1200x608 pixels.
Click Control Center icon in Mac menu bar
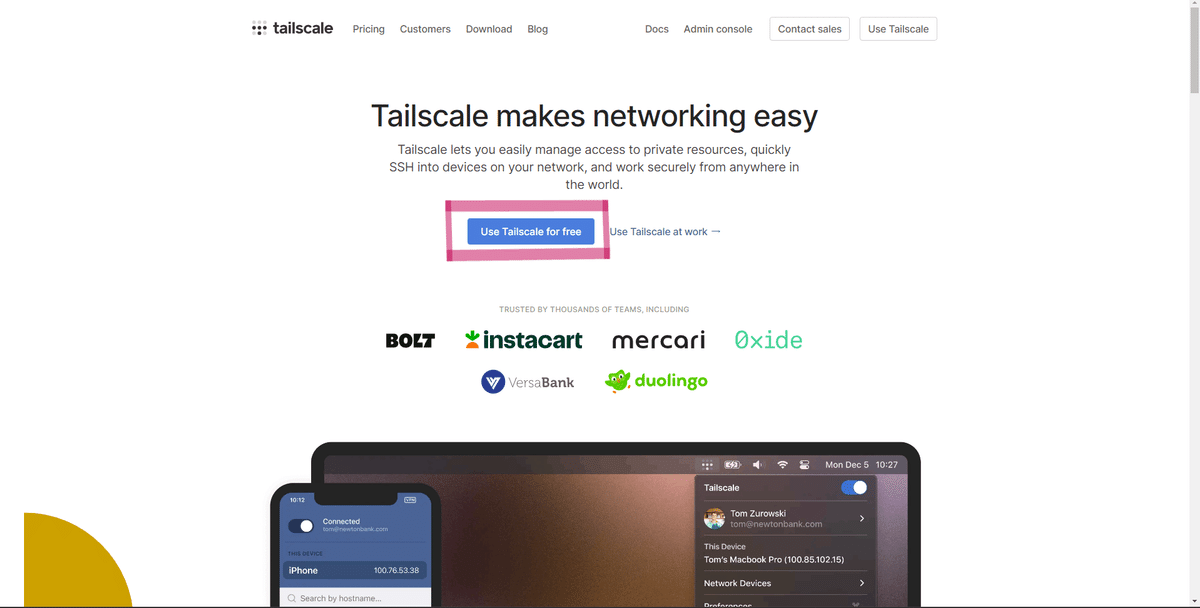point(804,464)
